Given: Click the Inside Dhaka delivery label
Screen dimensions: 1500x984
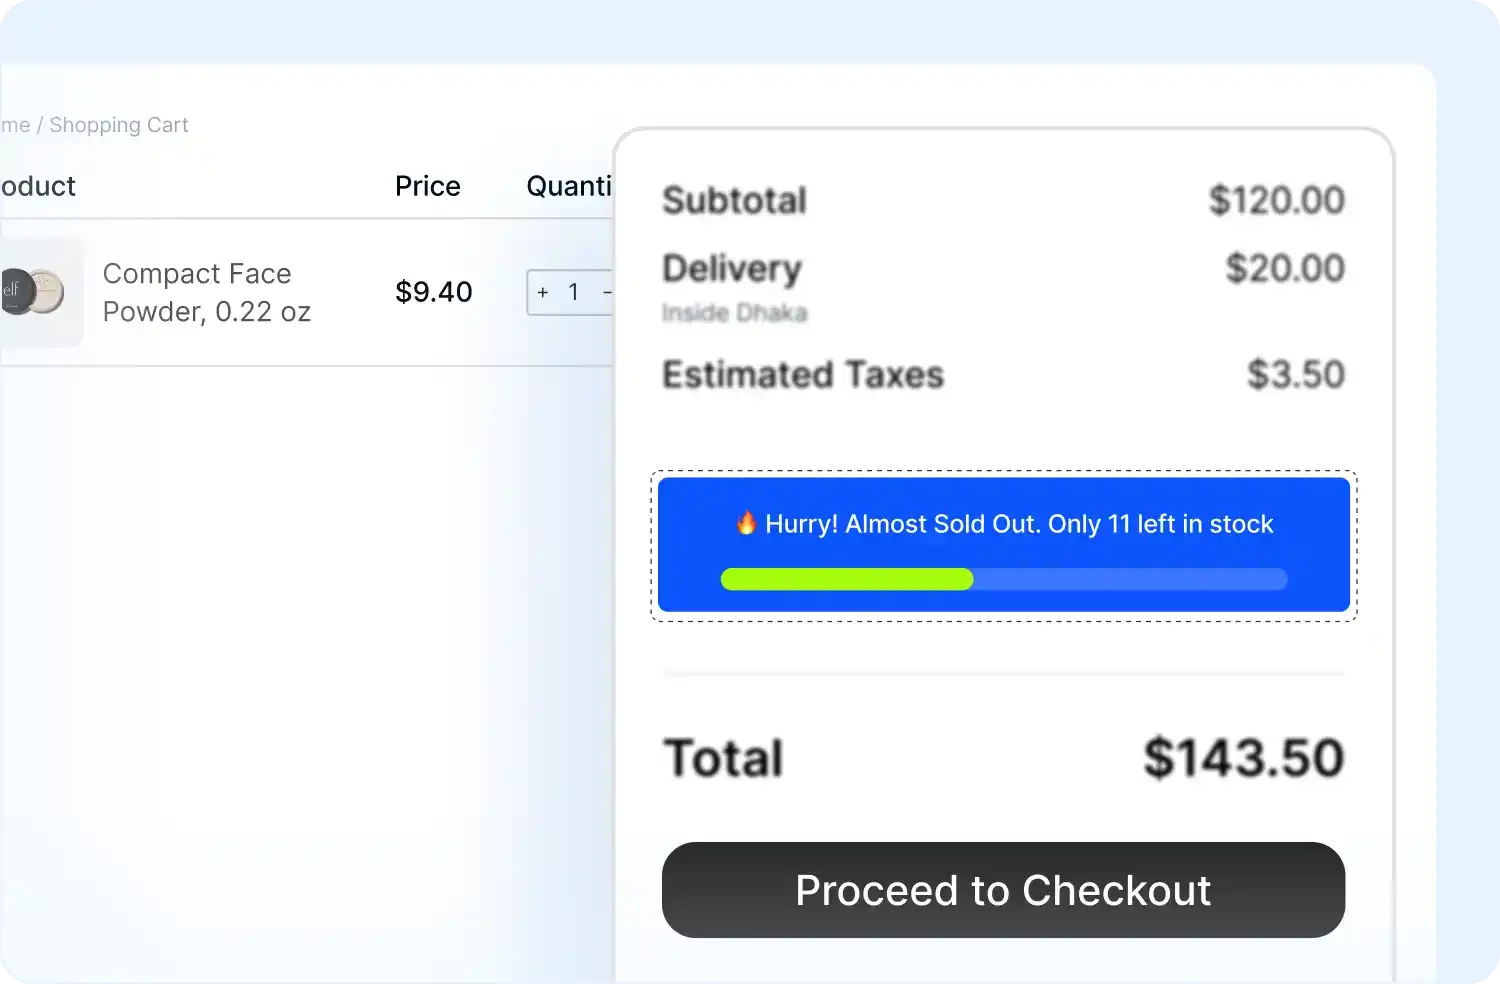Looking at the screenshot, I should [735, 313].
